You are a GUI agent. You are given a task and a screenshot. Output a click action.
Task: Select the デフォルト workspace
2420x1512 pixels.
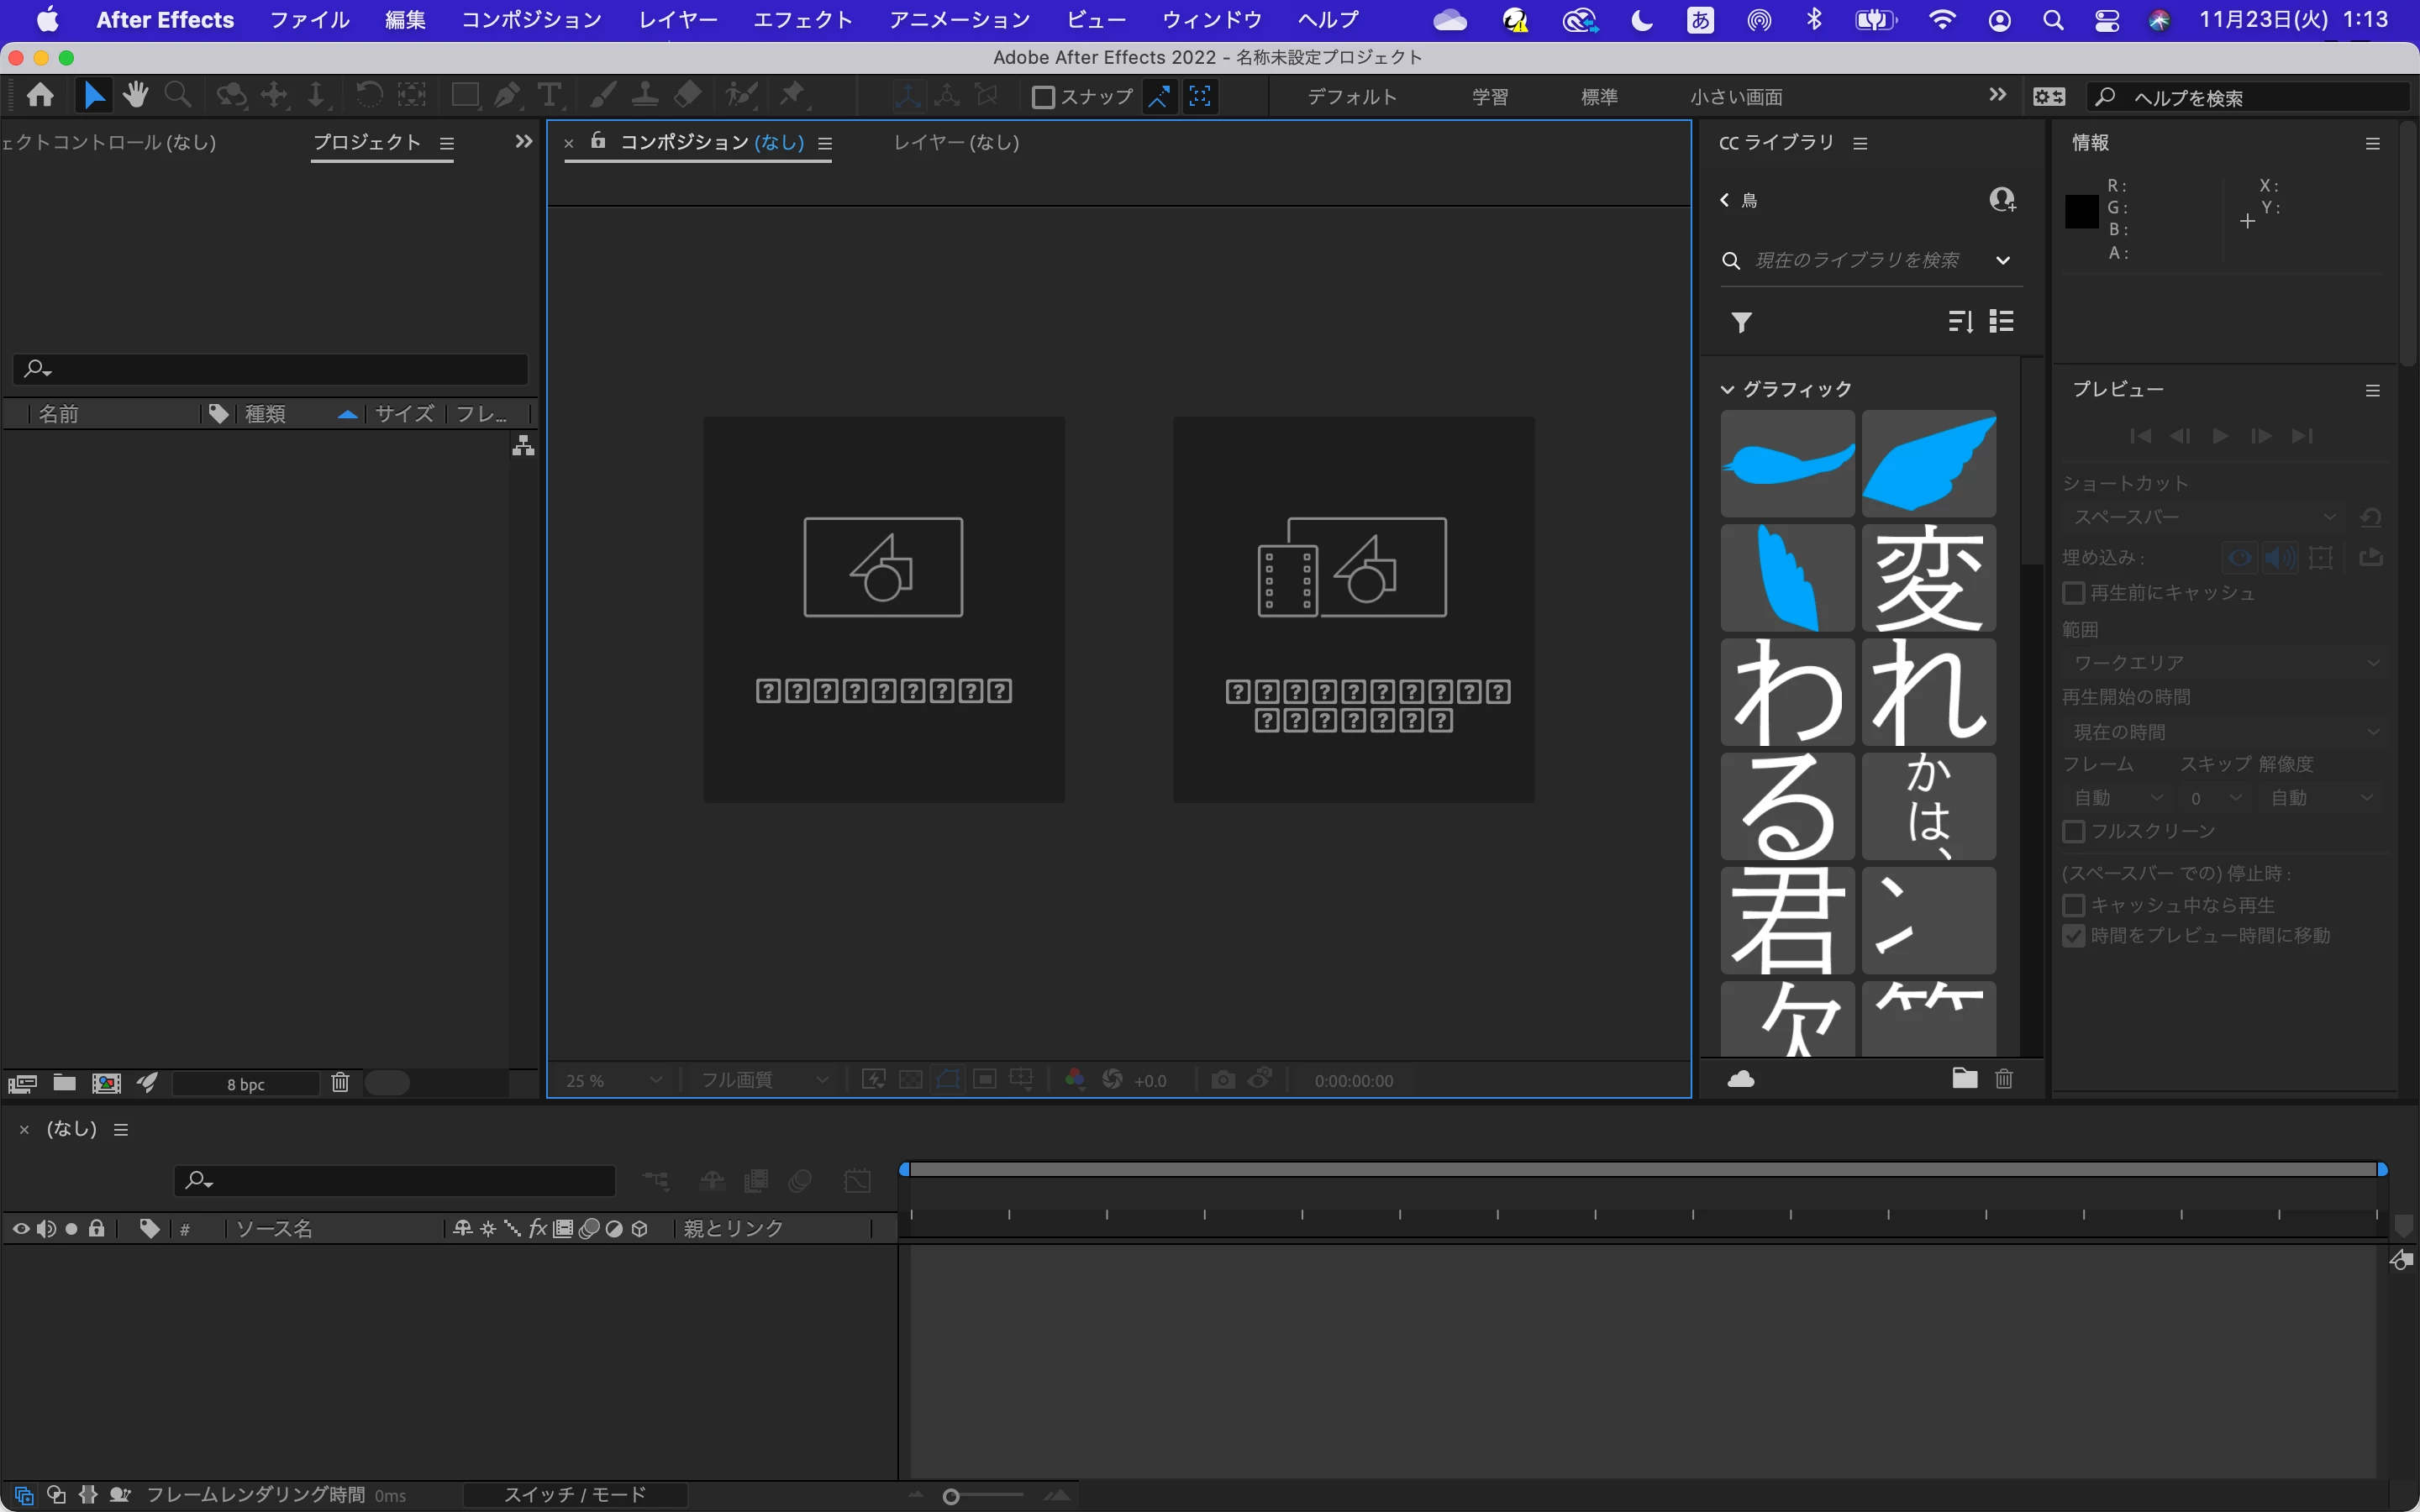[1351, 97]
